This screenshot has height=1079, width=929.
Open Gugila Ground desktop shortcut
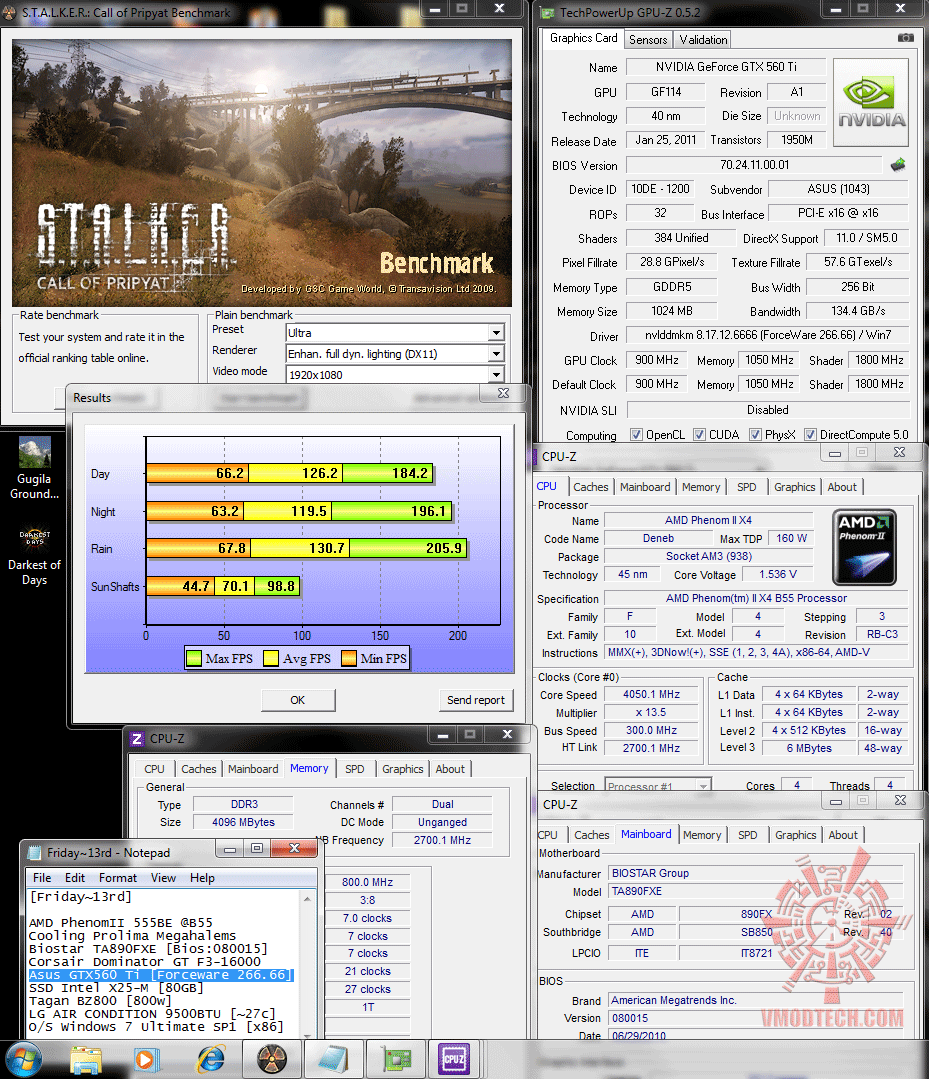(x=34, y=468)
